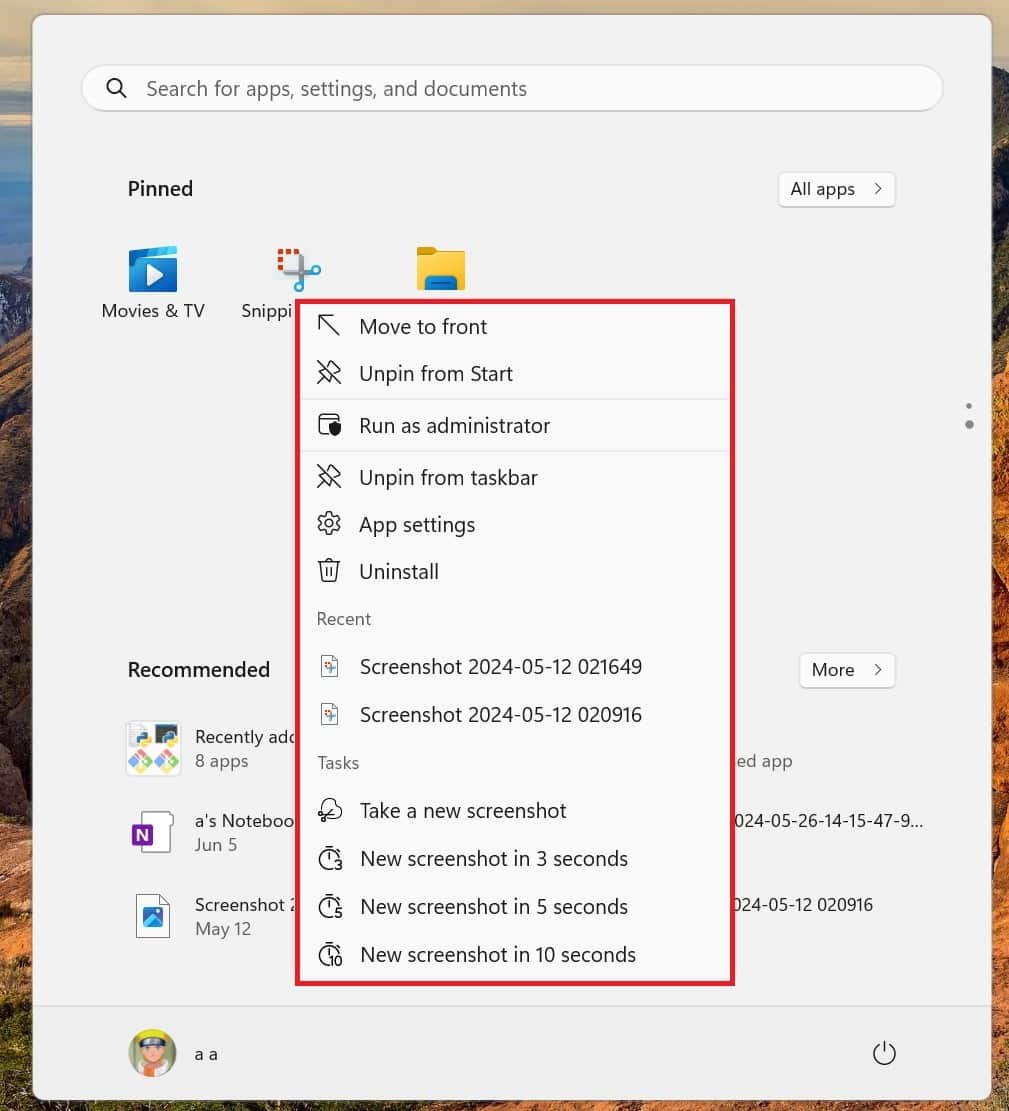Screen dimensions: 1009x1111
Task: Click the 5-second delay timer icon
Action: coord(329,906)
